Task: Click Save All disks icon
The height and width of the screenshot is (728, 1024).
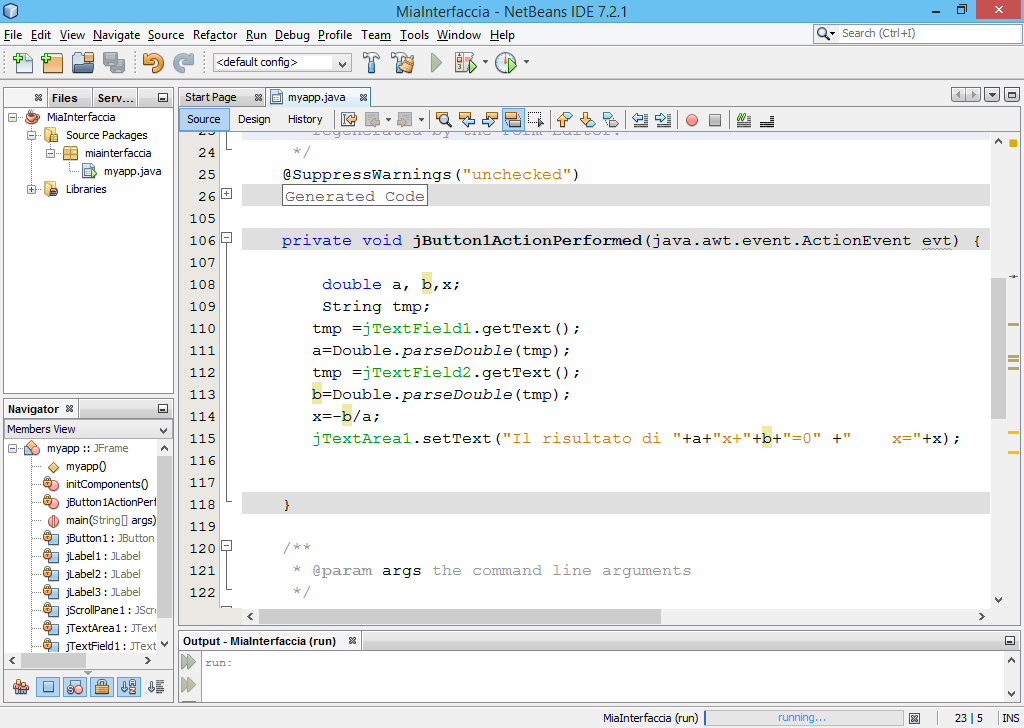Action: (113, 63)
